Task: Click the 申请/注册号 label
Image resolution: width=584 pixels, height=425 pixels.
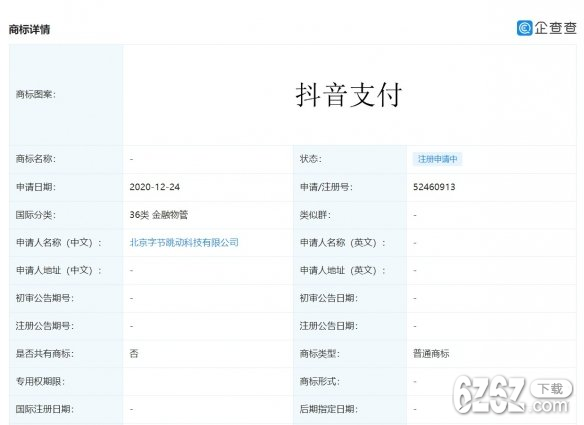Action: click(326, 187)
